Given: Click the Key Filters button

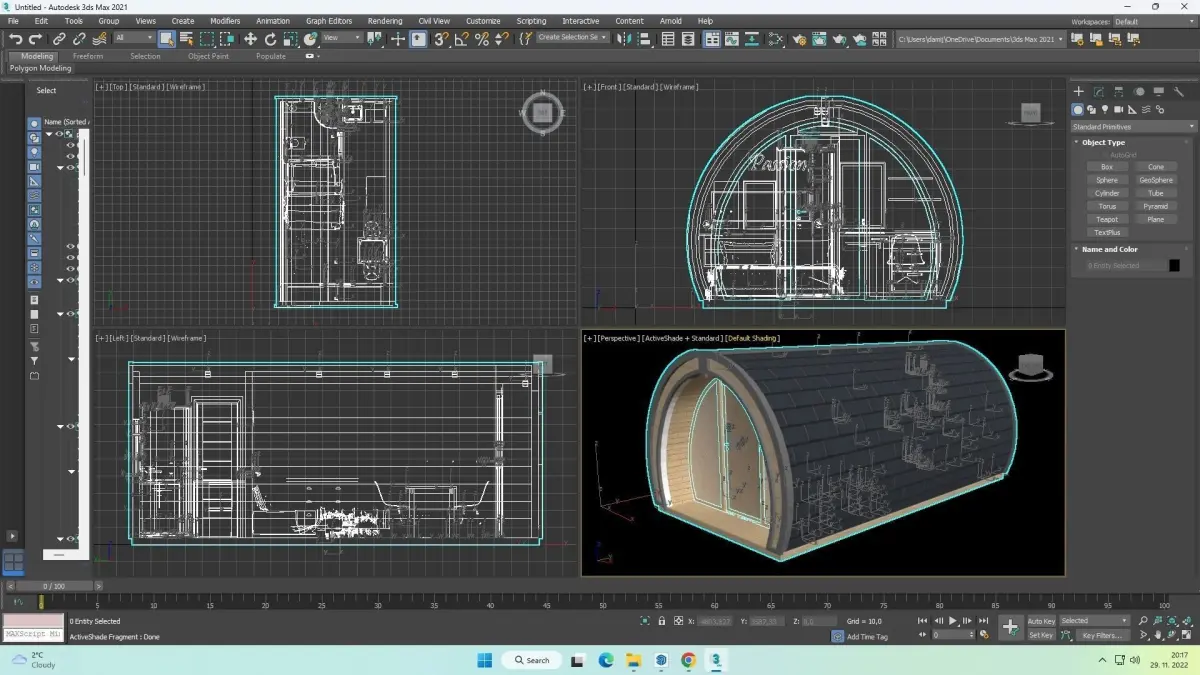Looking at the screenshot, I should click(x=1101, y=635).
